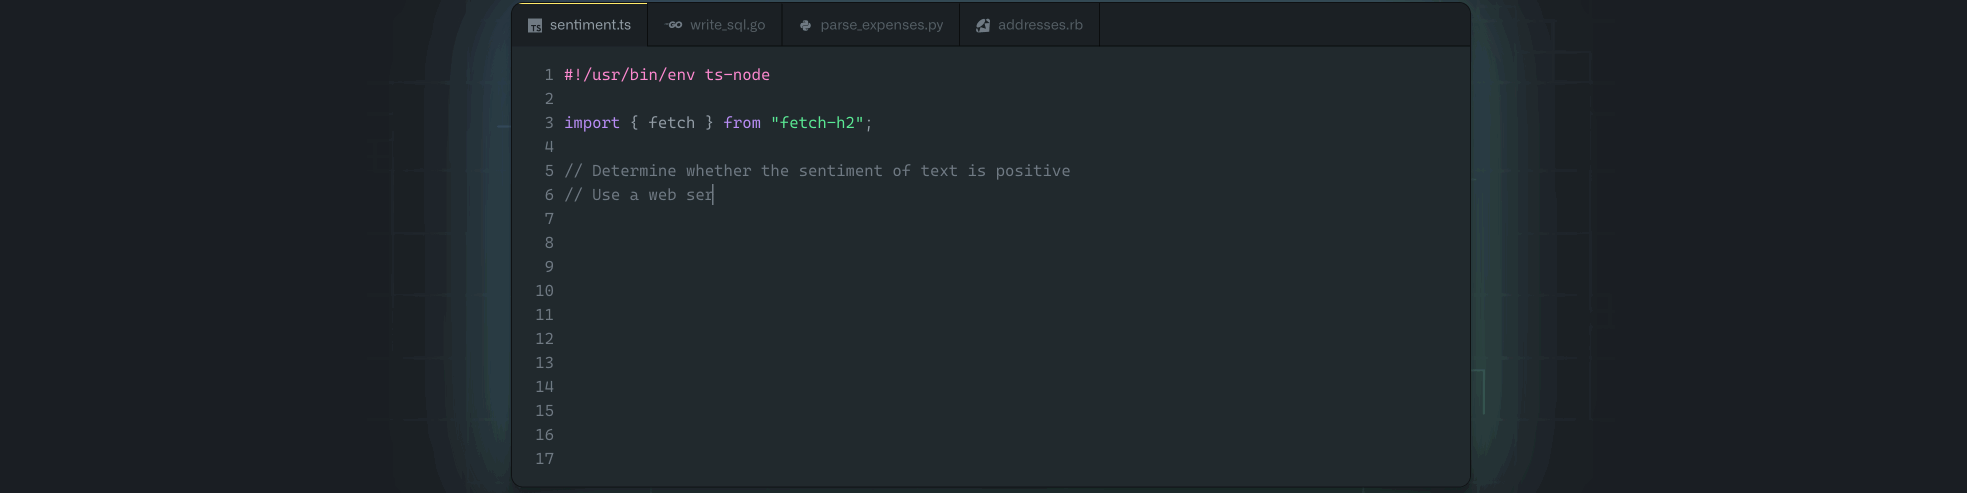Click the Ruby icon on addresses.rb tab
The image size is (1967, 493).
(983, 26)
